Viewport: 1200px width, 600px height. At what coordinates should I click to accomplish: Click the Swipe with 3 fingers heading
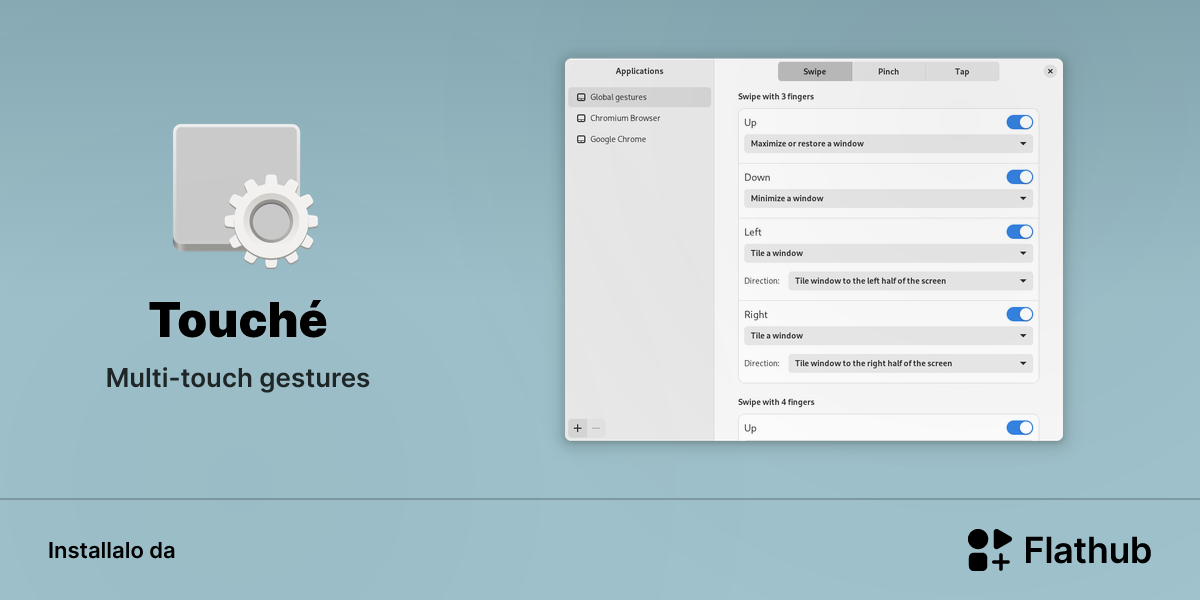[x=776, y=97]
